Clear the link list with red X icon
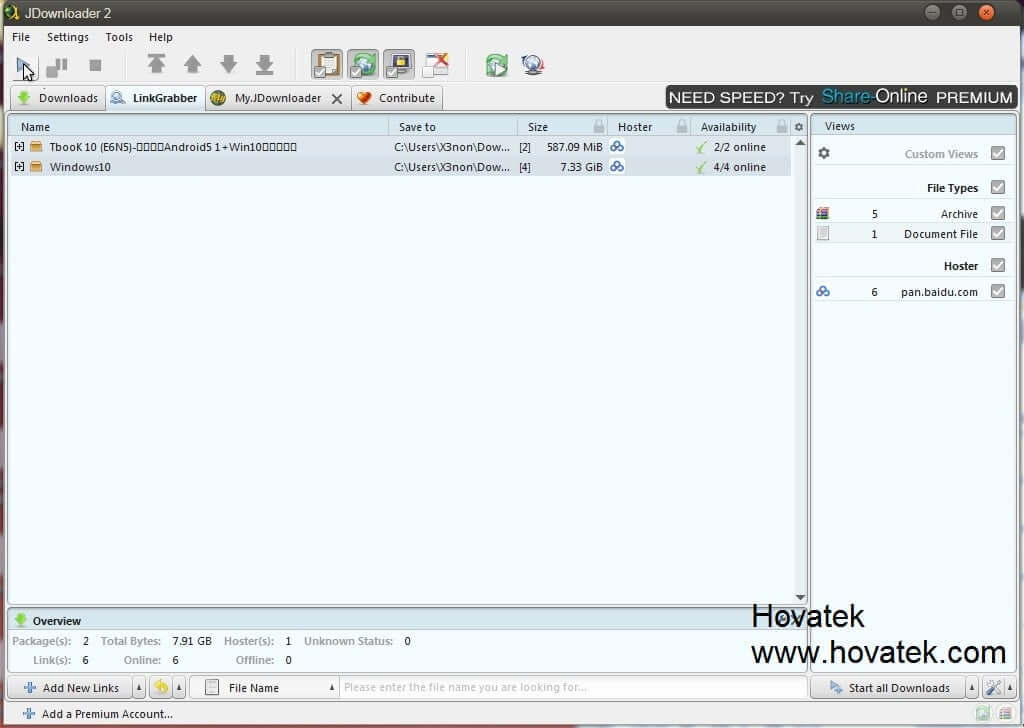1024x728 pixels. [x=436, y=63]
